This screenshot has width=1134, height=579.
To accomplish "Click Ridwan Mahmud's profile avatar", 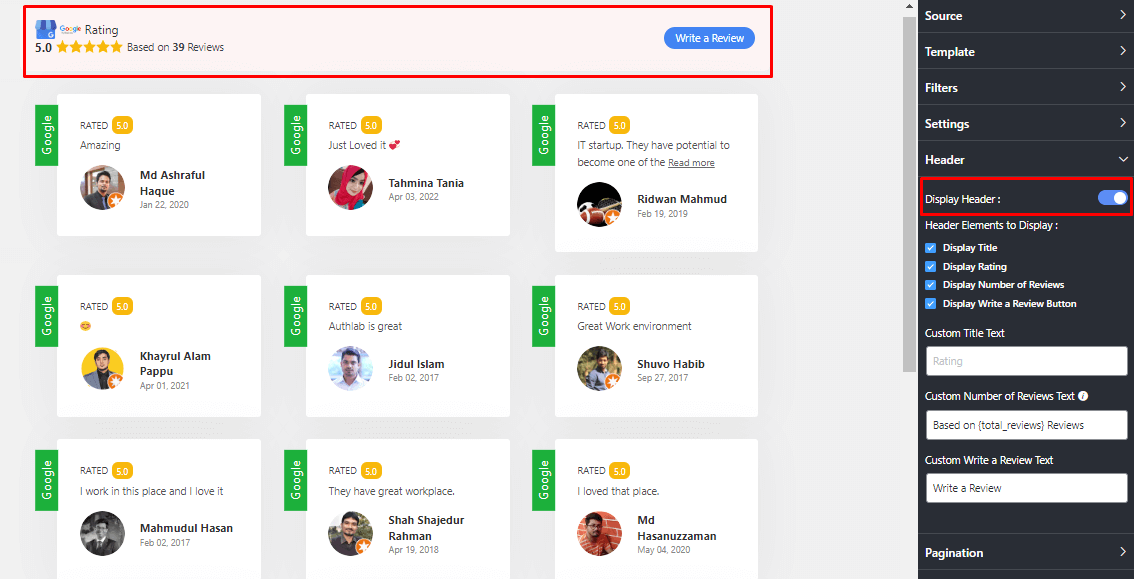I will [x=599, y=204].
